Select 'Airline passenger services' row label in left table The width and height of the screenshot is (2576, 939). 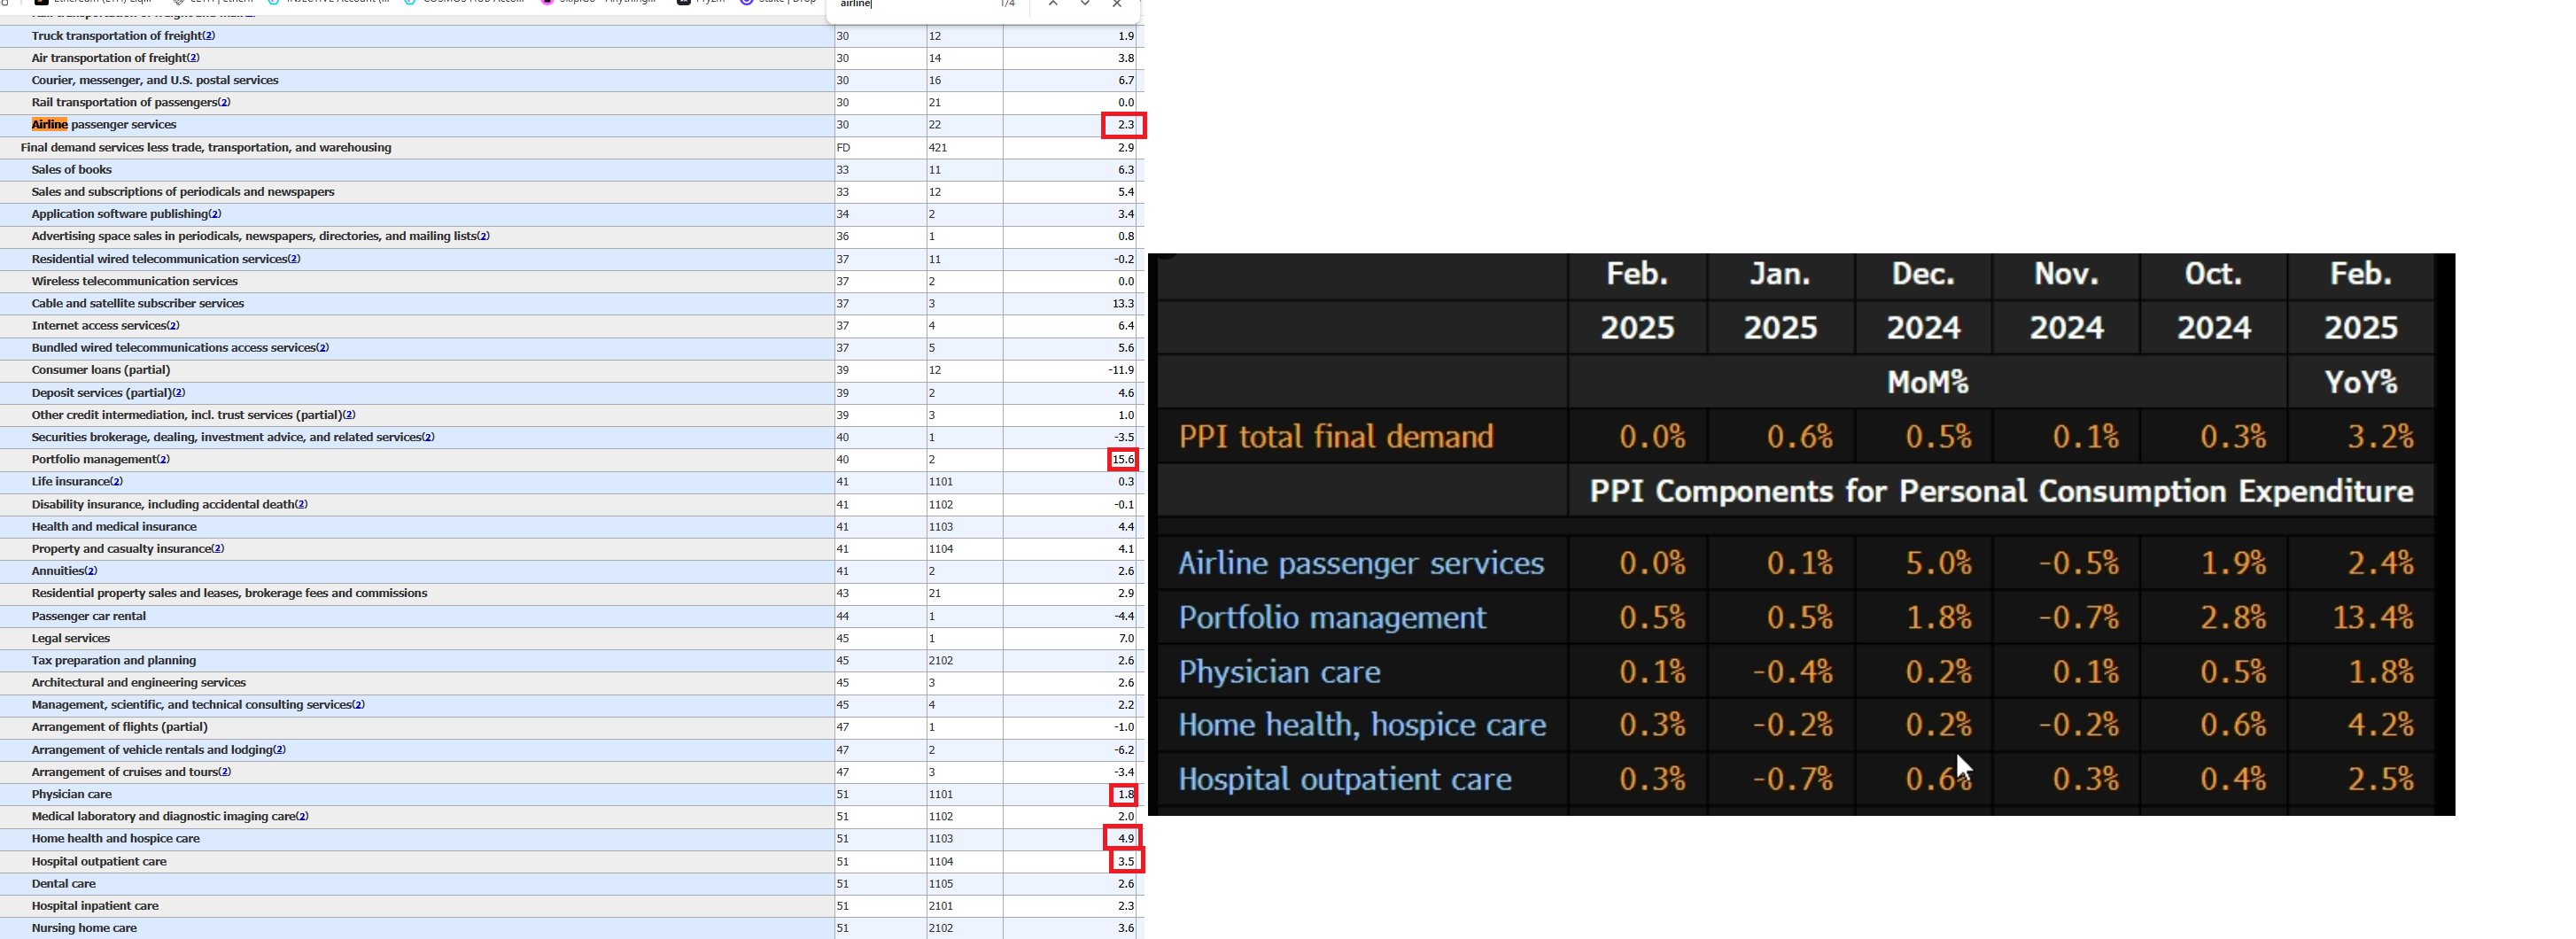click(x=104, y=125)
